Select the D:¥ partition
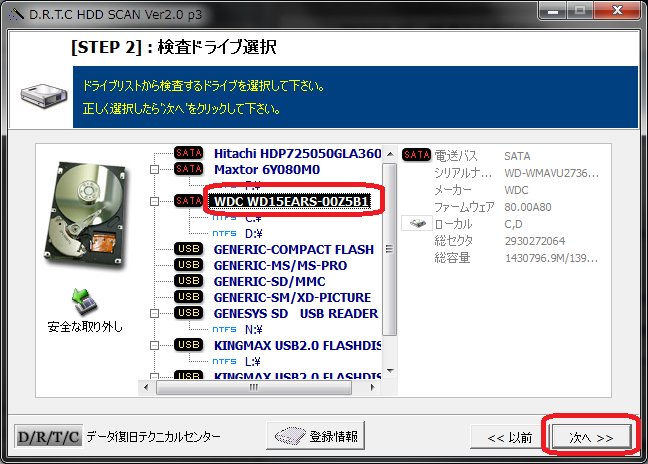This screenshot has width=648, height=464. tap(254, 234)
